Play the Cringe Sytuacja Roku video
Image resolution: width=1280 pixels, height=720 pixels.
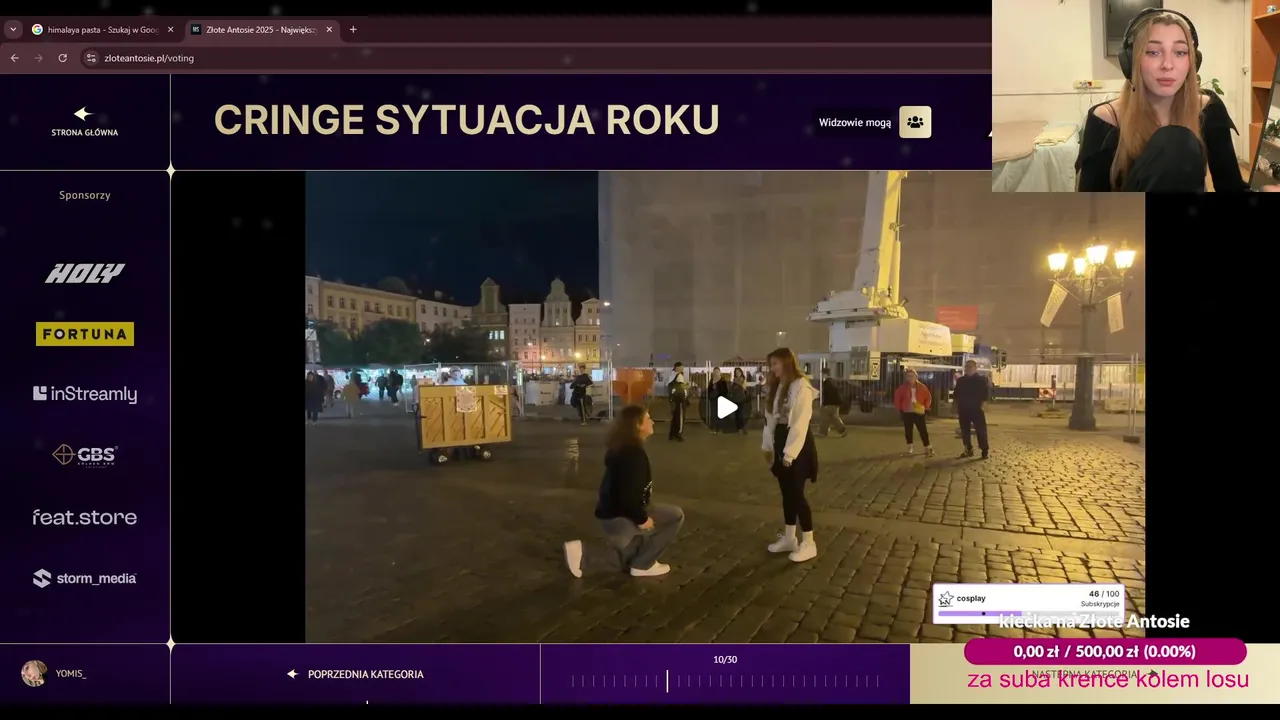click(x=727, y=407)
